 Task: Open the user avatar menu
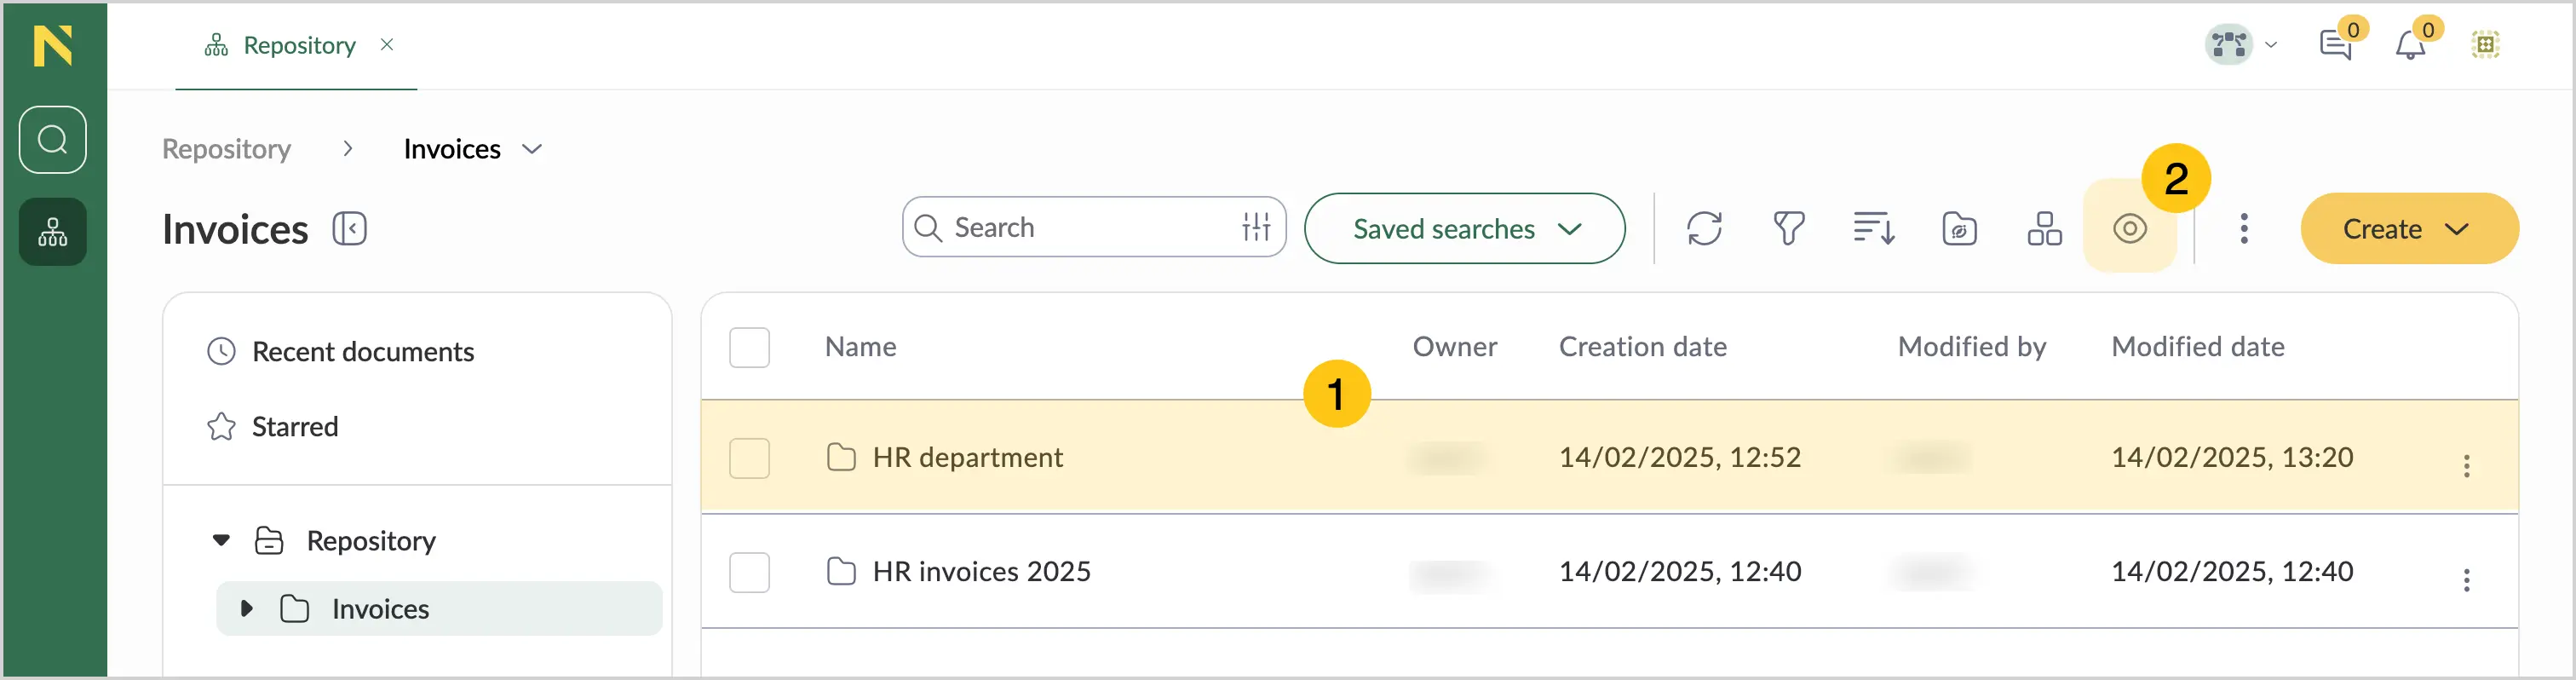point(2241,45)
